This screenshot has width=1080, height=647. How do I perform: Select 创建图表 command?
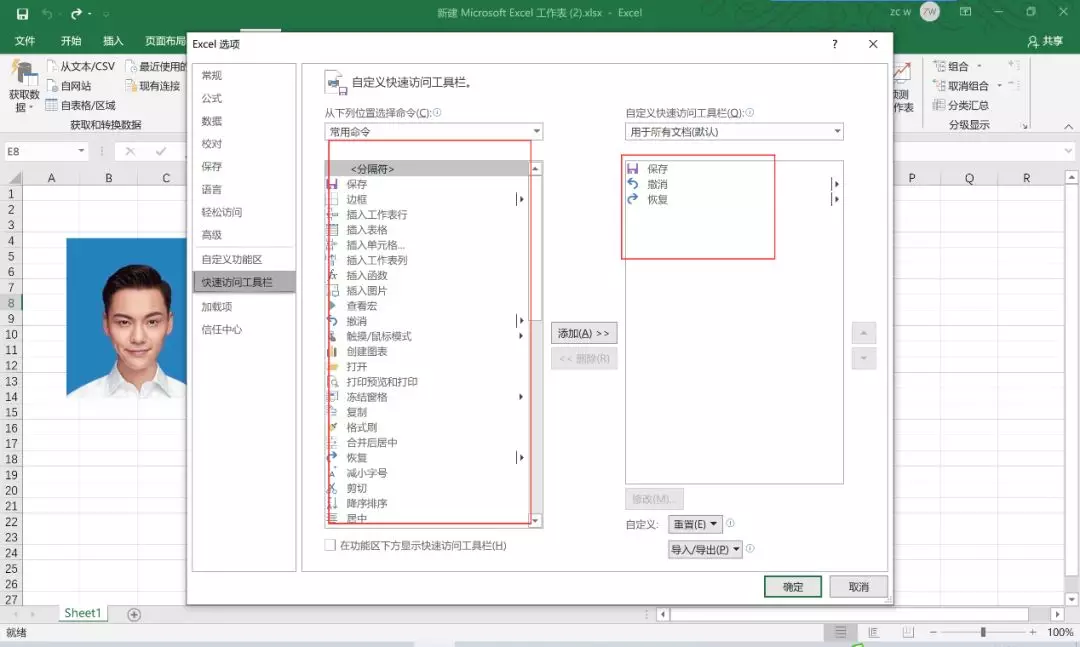[428, 351]
